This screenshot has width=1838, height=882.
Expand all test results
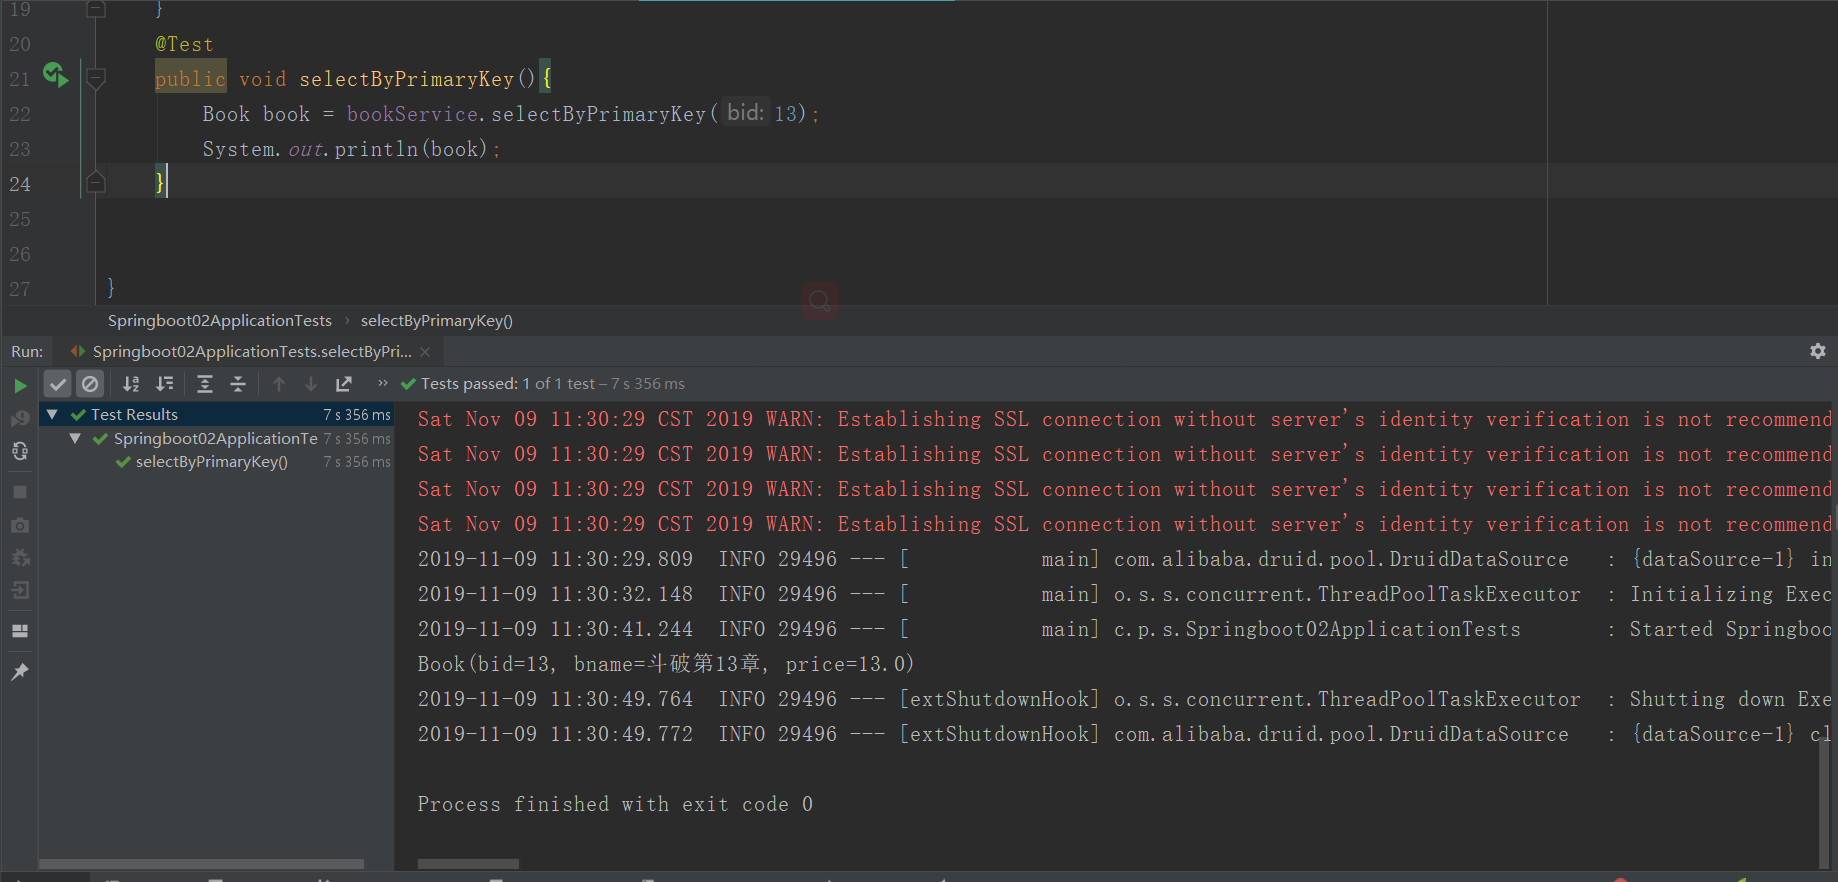[x=205, y=384]
